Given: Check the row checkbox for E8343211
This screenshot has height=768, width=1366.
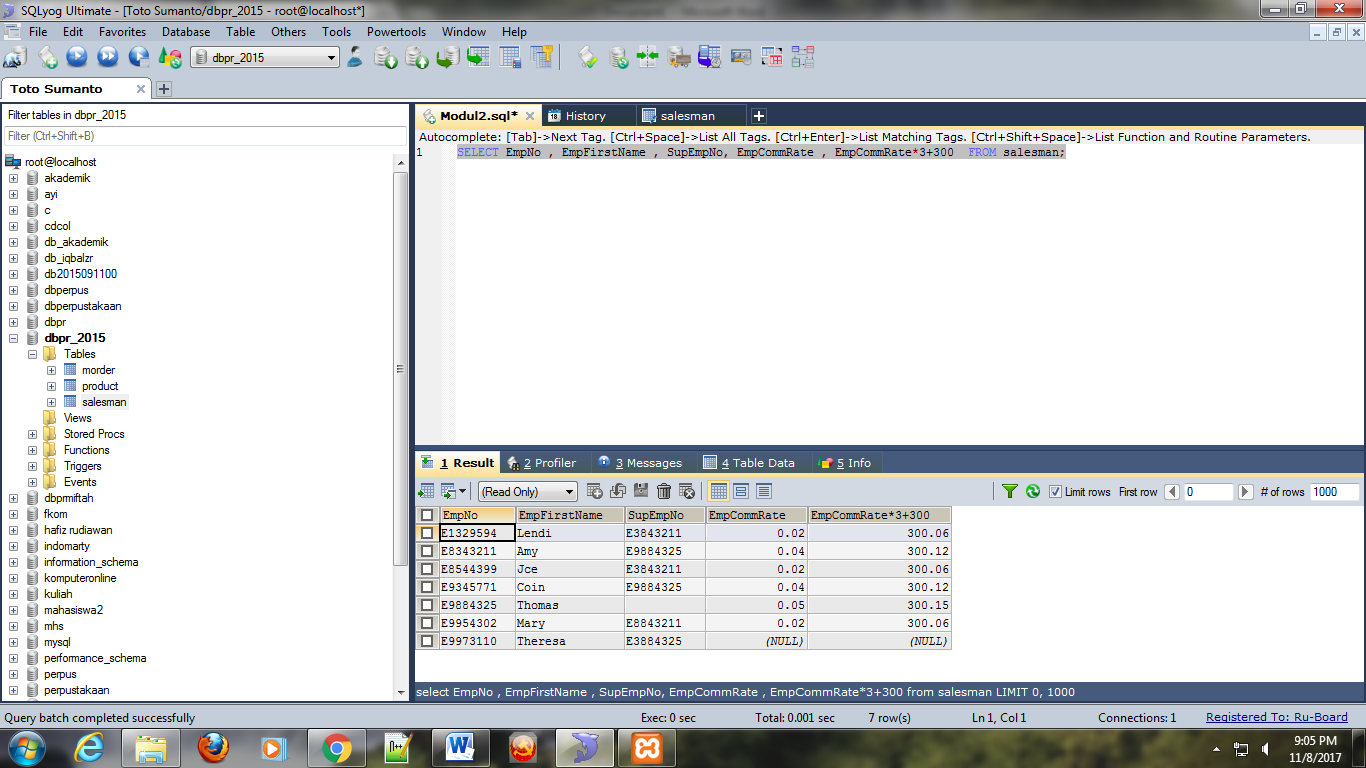Looking at the screenshot, I should (x=427, y=551).
